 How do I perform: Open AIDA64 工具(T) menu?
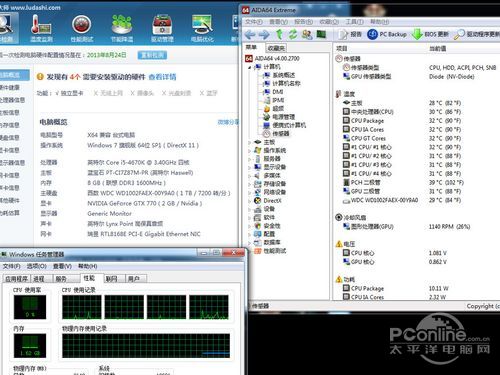coord(354,22)
